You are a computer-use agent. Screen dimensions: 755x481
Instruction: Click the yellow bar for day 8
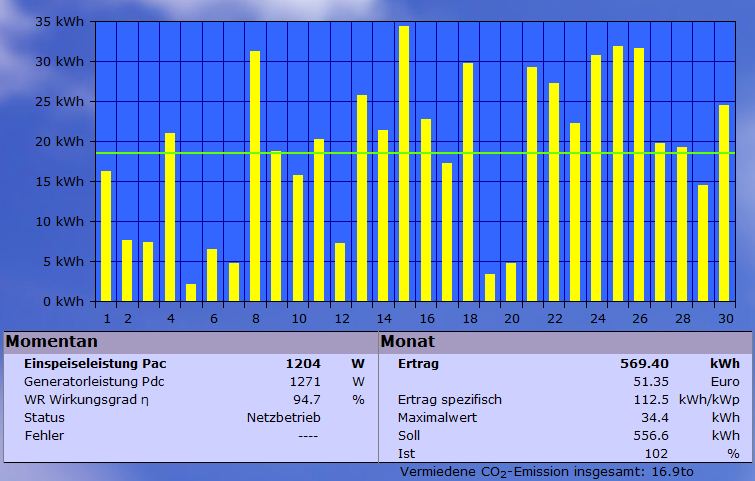255,176
